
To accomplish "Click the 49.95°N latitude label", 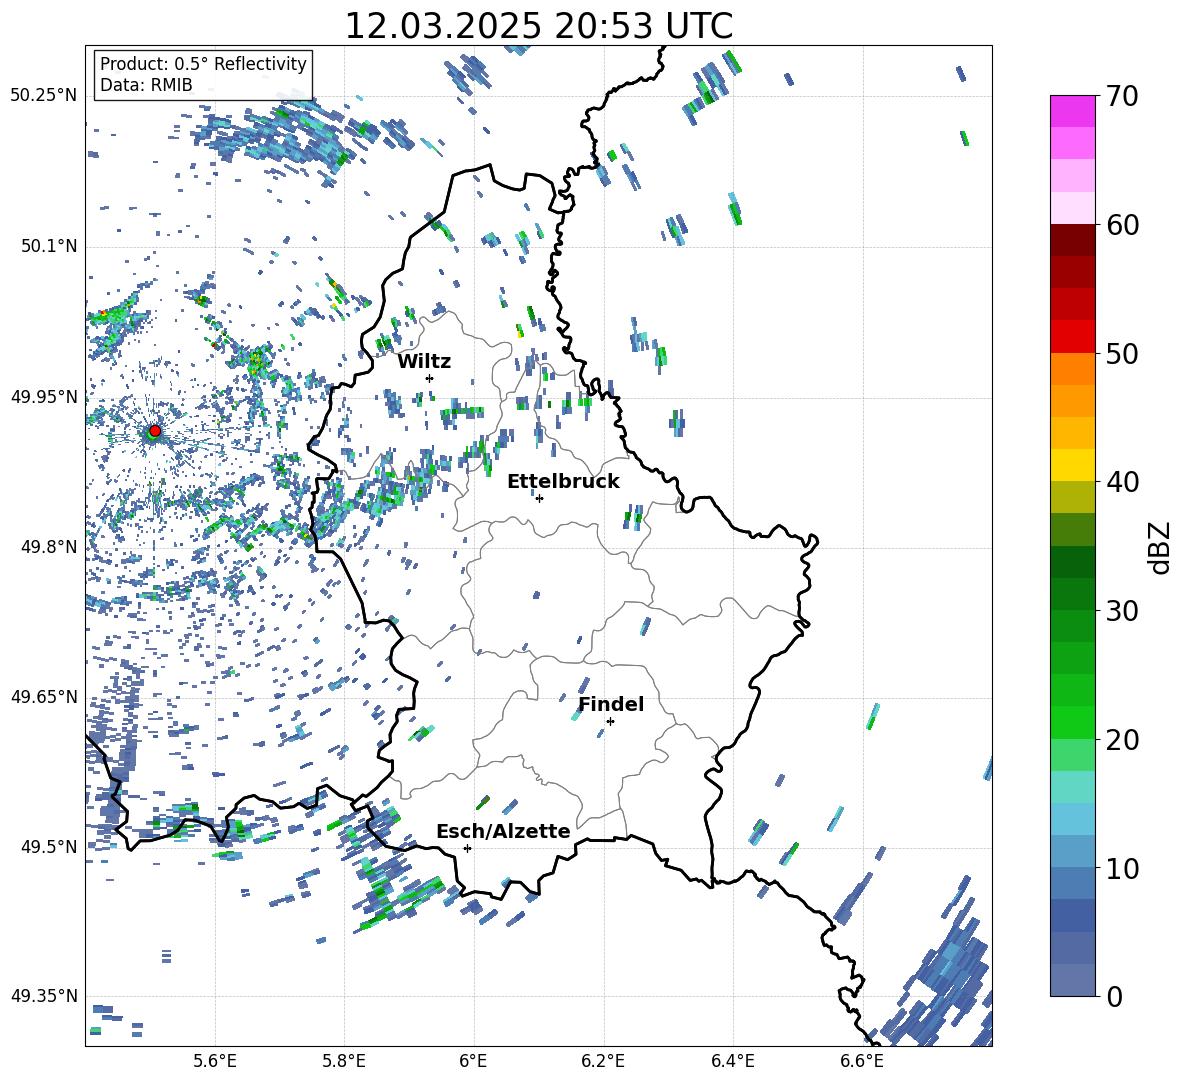I will (x=44, y=396).
